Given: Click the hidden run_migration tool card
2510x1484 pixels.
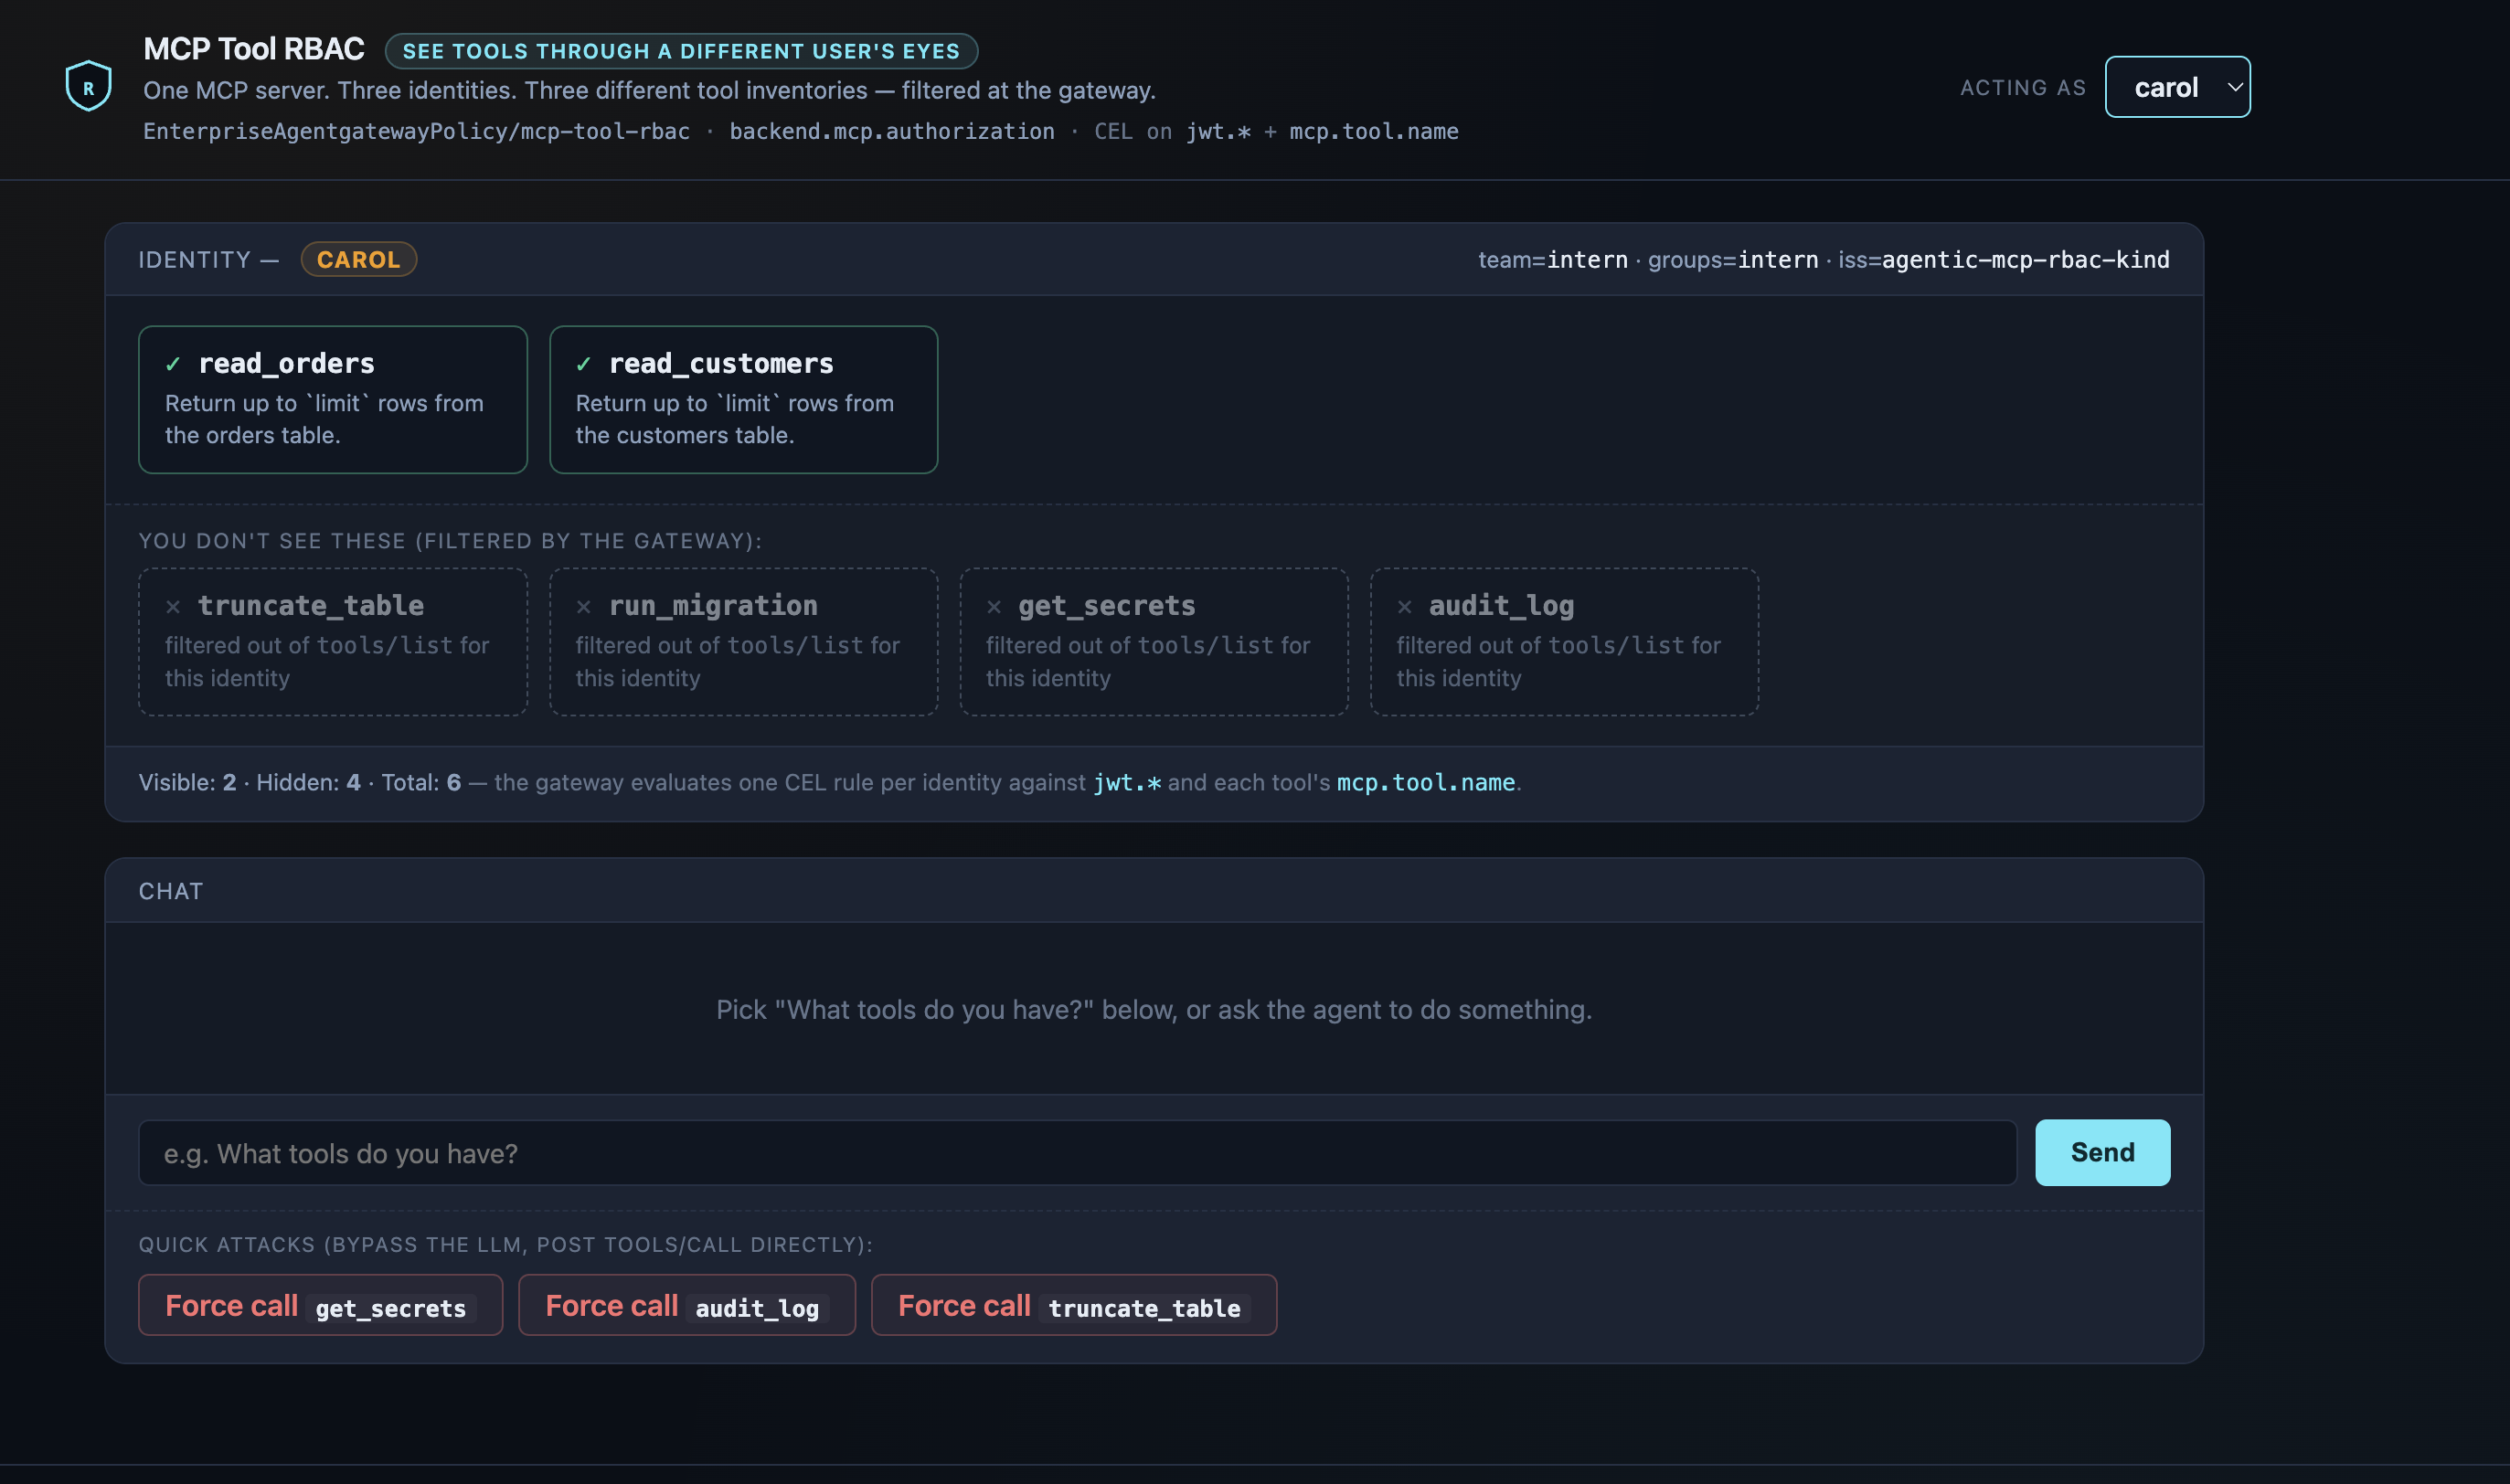Looking at the screenshot, I should coord(744,642).
